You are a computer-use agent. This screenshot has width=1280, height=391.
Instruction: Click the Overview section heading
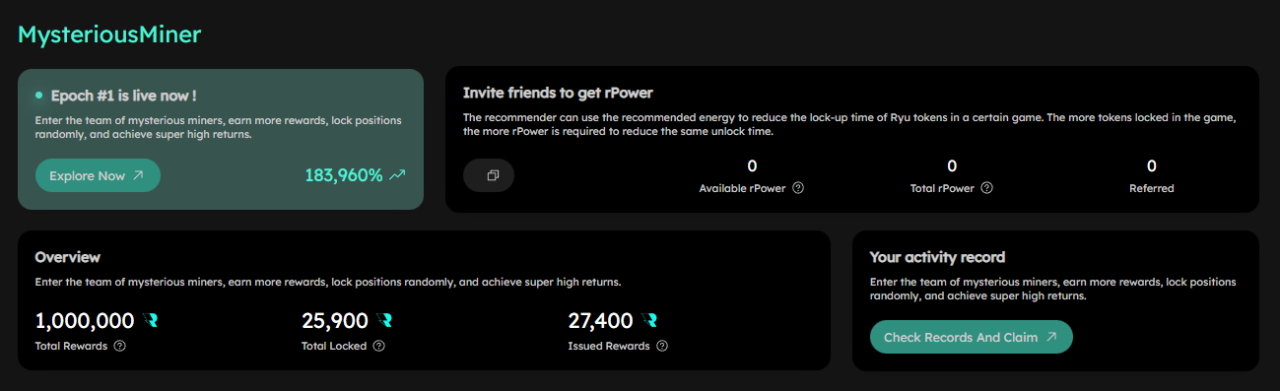tap(68, 257)
